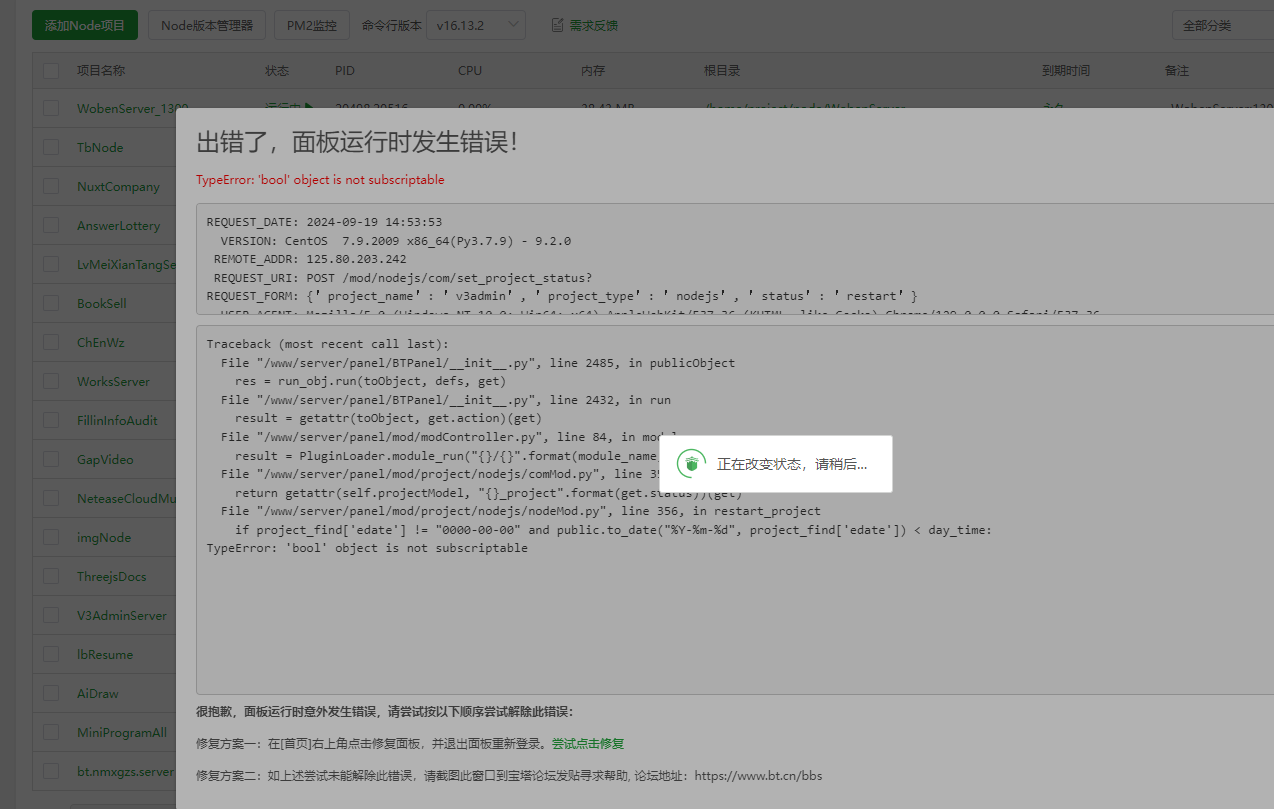This screenshot has width=1274, height=809.
Task: Check the WobenServer_1300 row checkbox
Action: click(51, 108)
